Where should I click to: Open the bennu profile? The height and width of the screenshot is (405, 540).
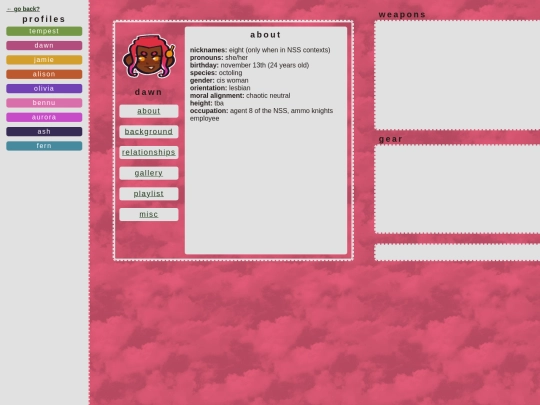44,103
